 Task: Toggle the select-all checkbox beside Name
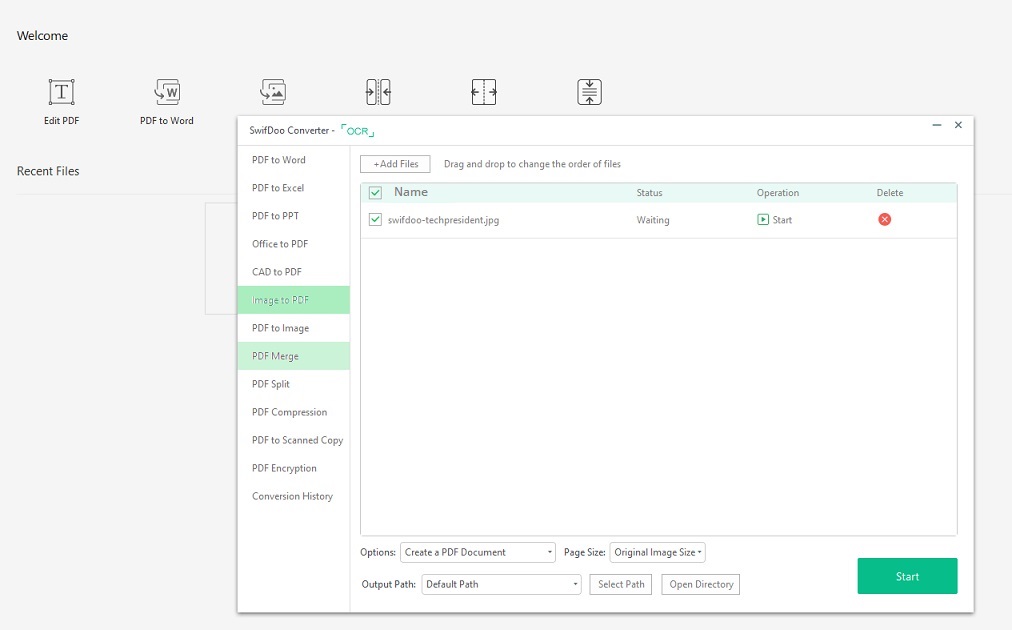(375, 192)
